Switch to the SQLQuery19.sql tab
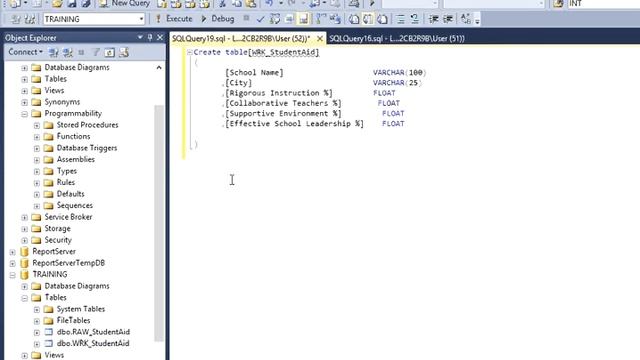 pos(241,38)
